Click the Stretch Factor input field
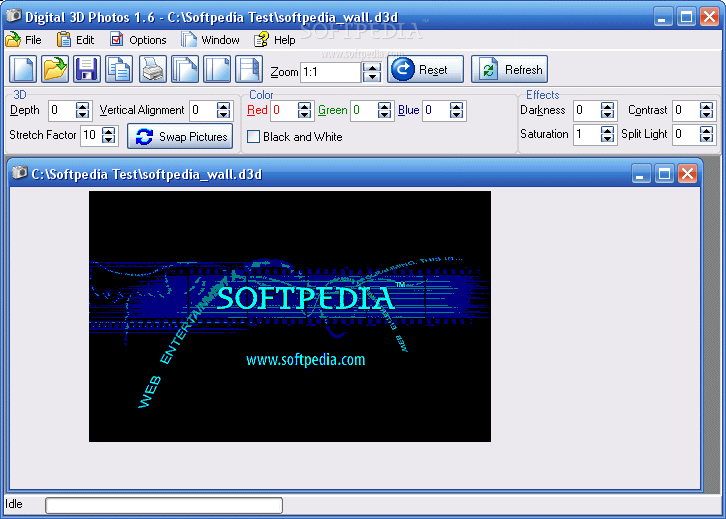 (91, 135)
